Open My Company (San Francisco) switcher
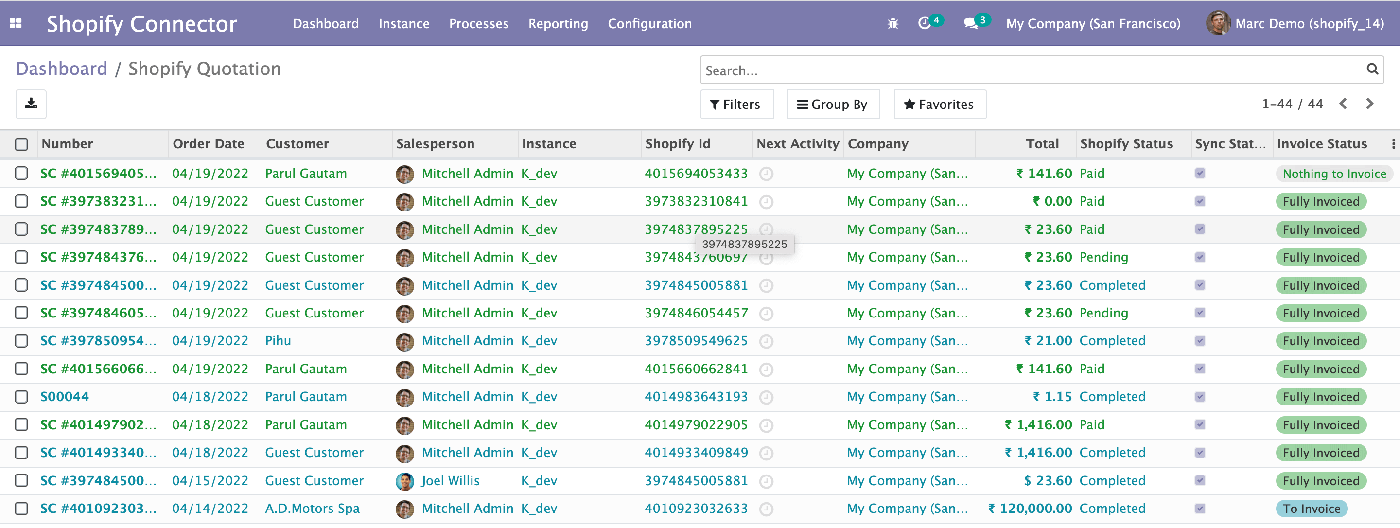 (x=1093, y=23)
